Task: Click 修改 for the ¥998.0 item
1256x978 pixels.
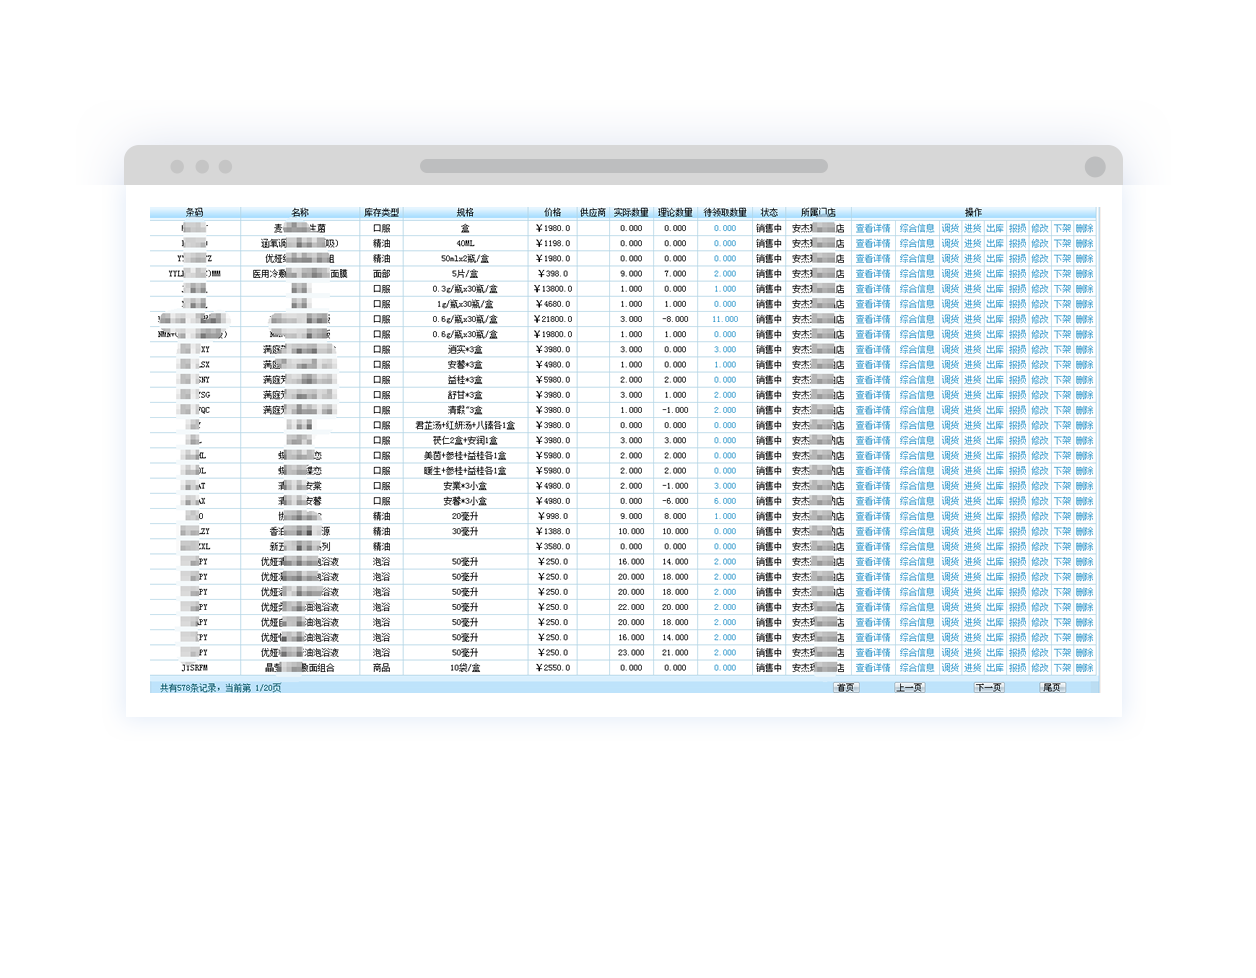Action: click(1039, 517)
